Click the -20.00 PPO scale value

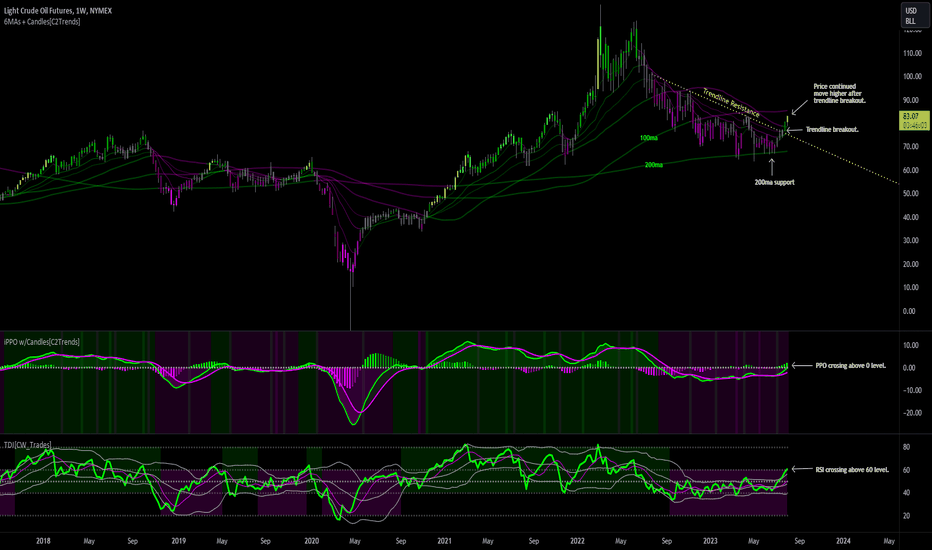pyautogui.click(x=912, y=413)
